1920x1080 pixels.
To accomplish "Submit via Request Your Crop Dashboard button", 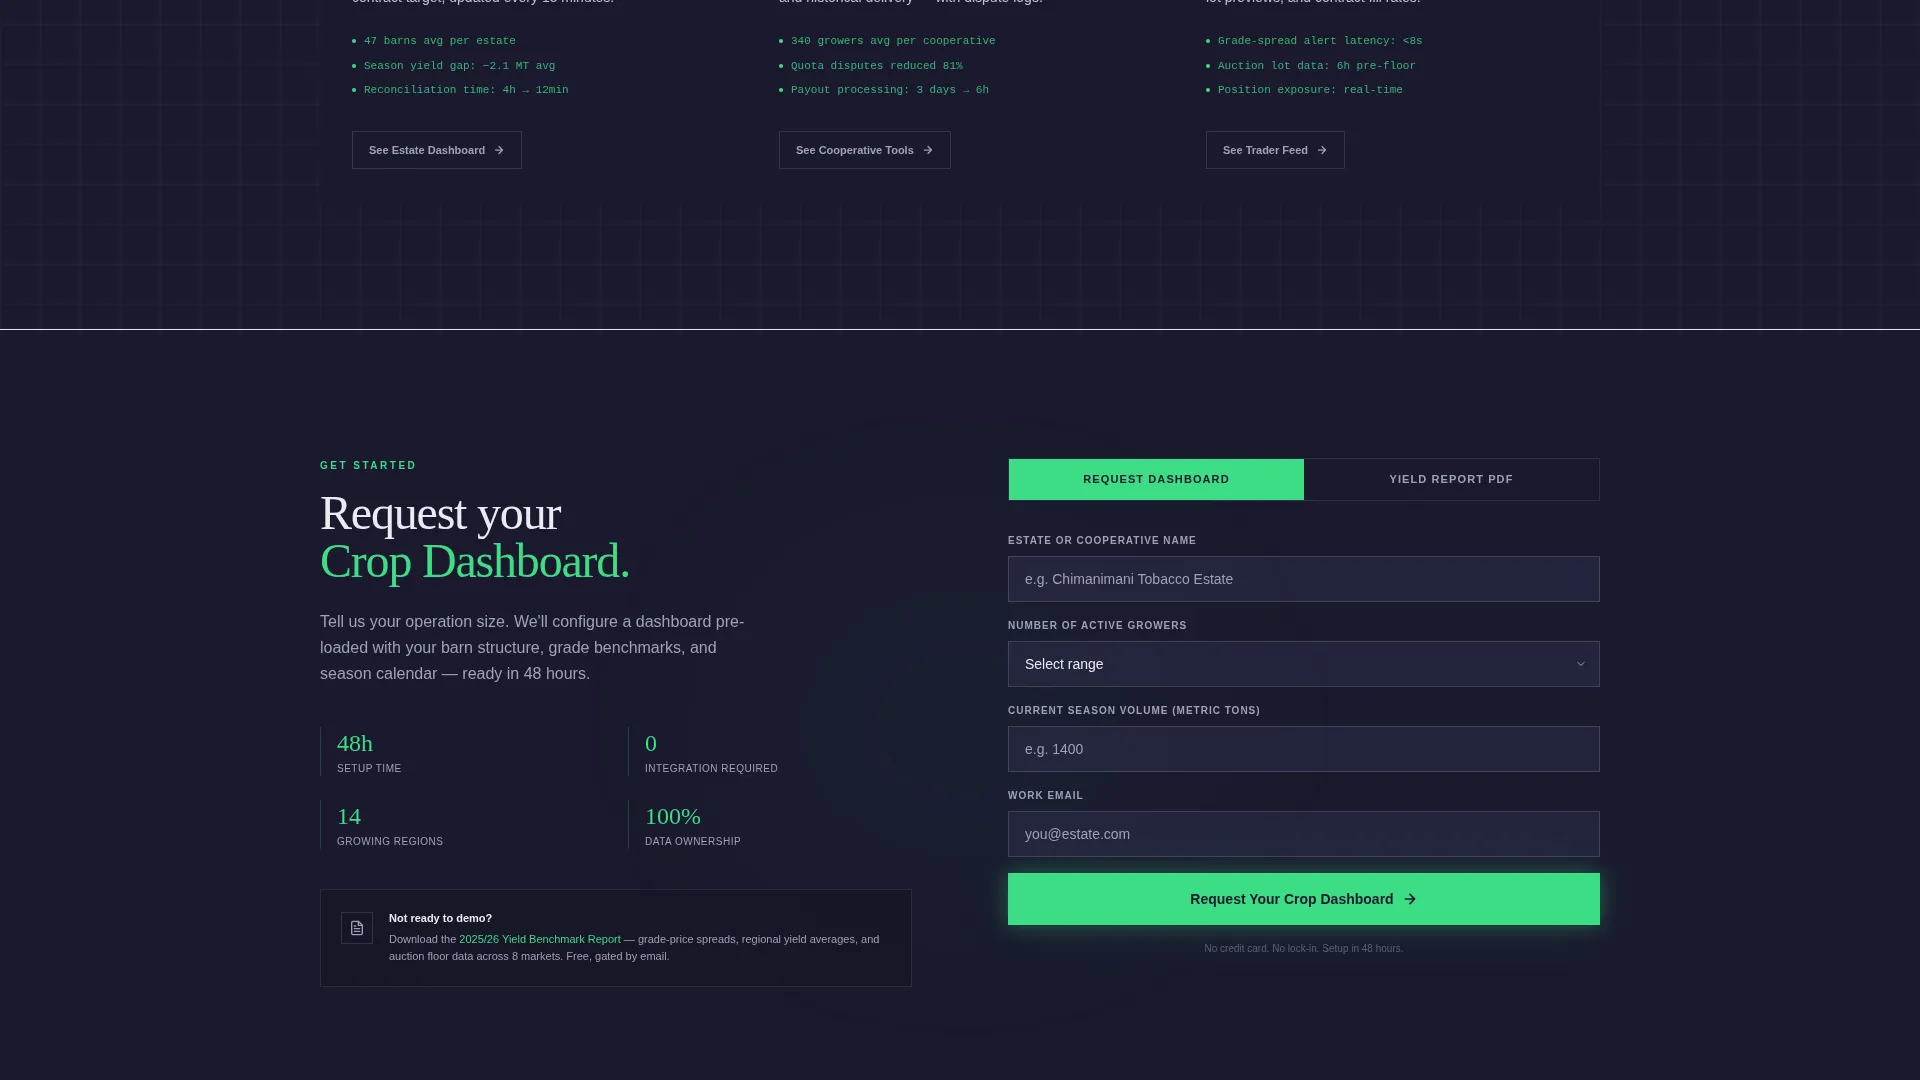I will (x=1304, y=899).
